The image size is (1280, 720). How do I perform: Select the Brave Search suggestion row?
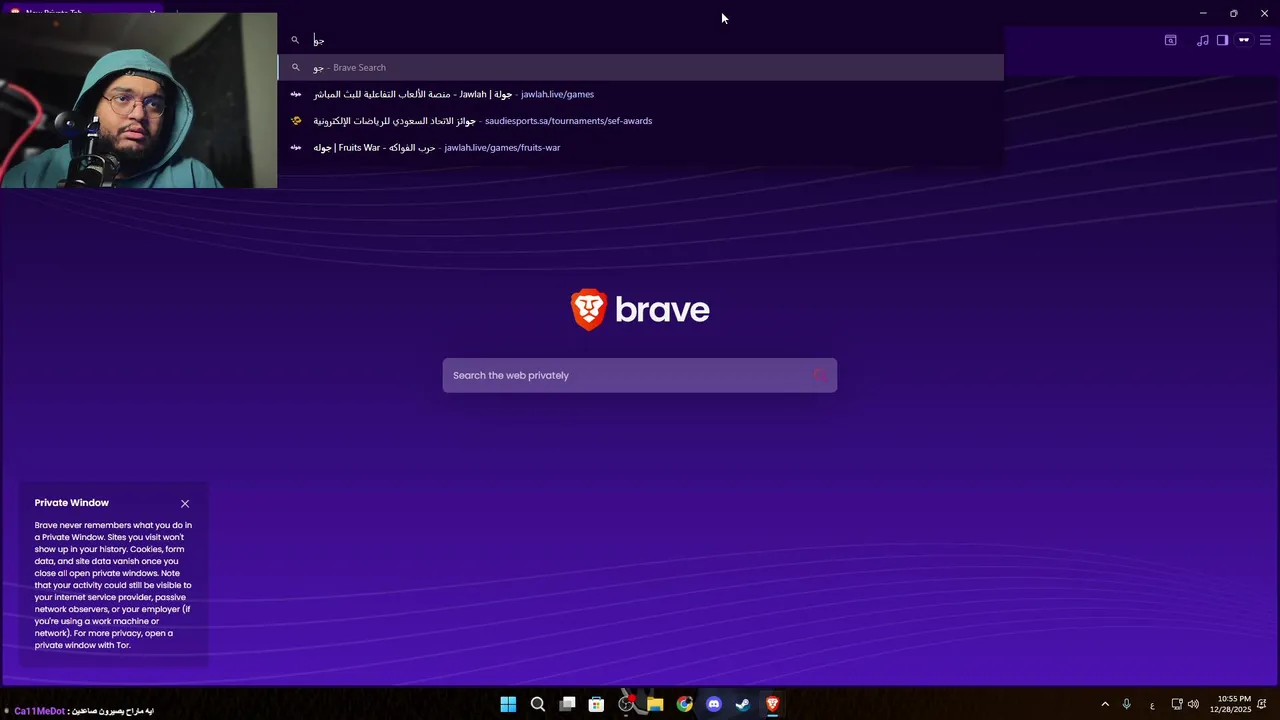click(x=640, y=67)
